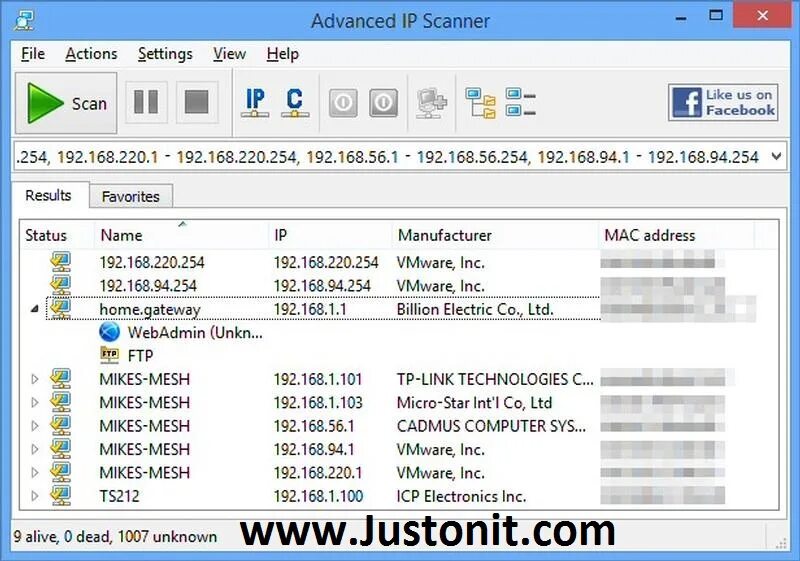Stop the scan with the square button
Image resolution: width=800 pixels, height=561 pixels.
(196, 102)
